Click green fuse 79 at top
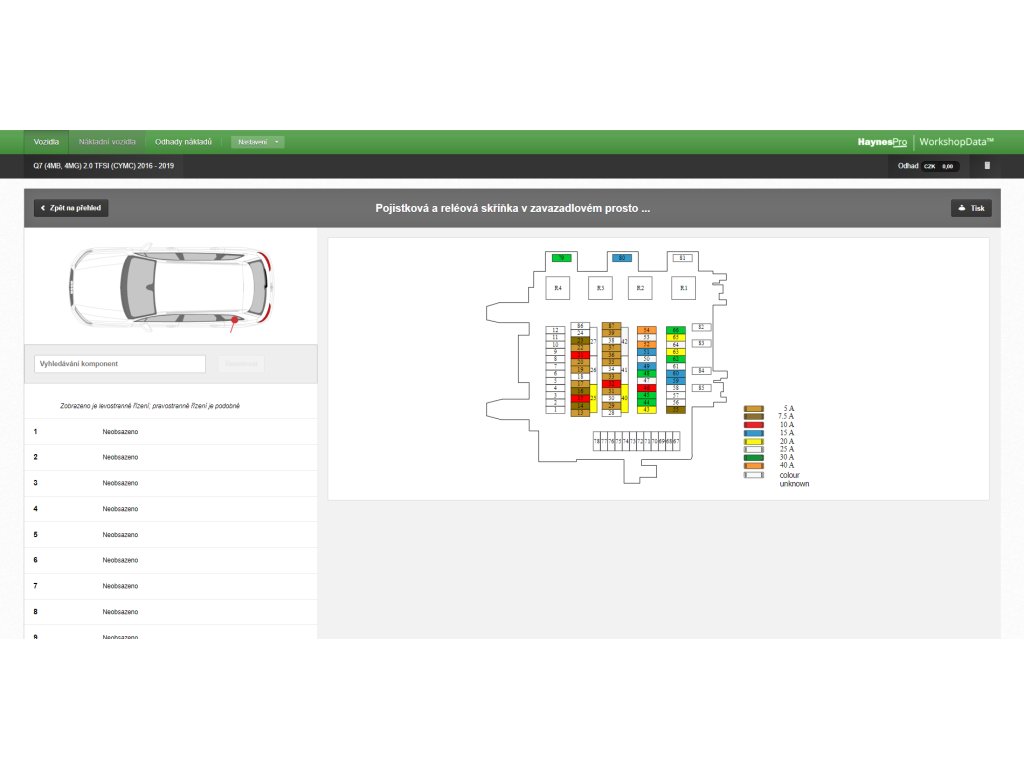1024x768 pixels. click(561, 258)
